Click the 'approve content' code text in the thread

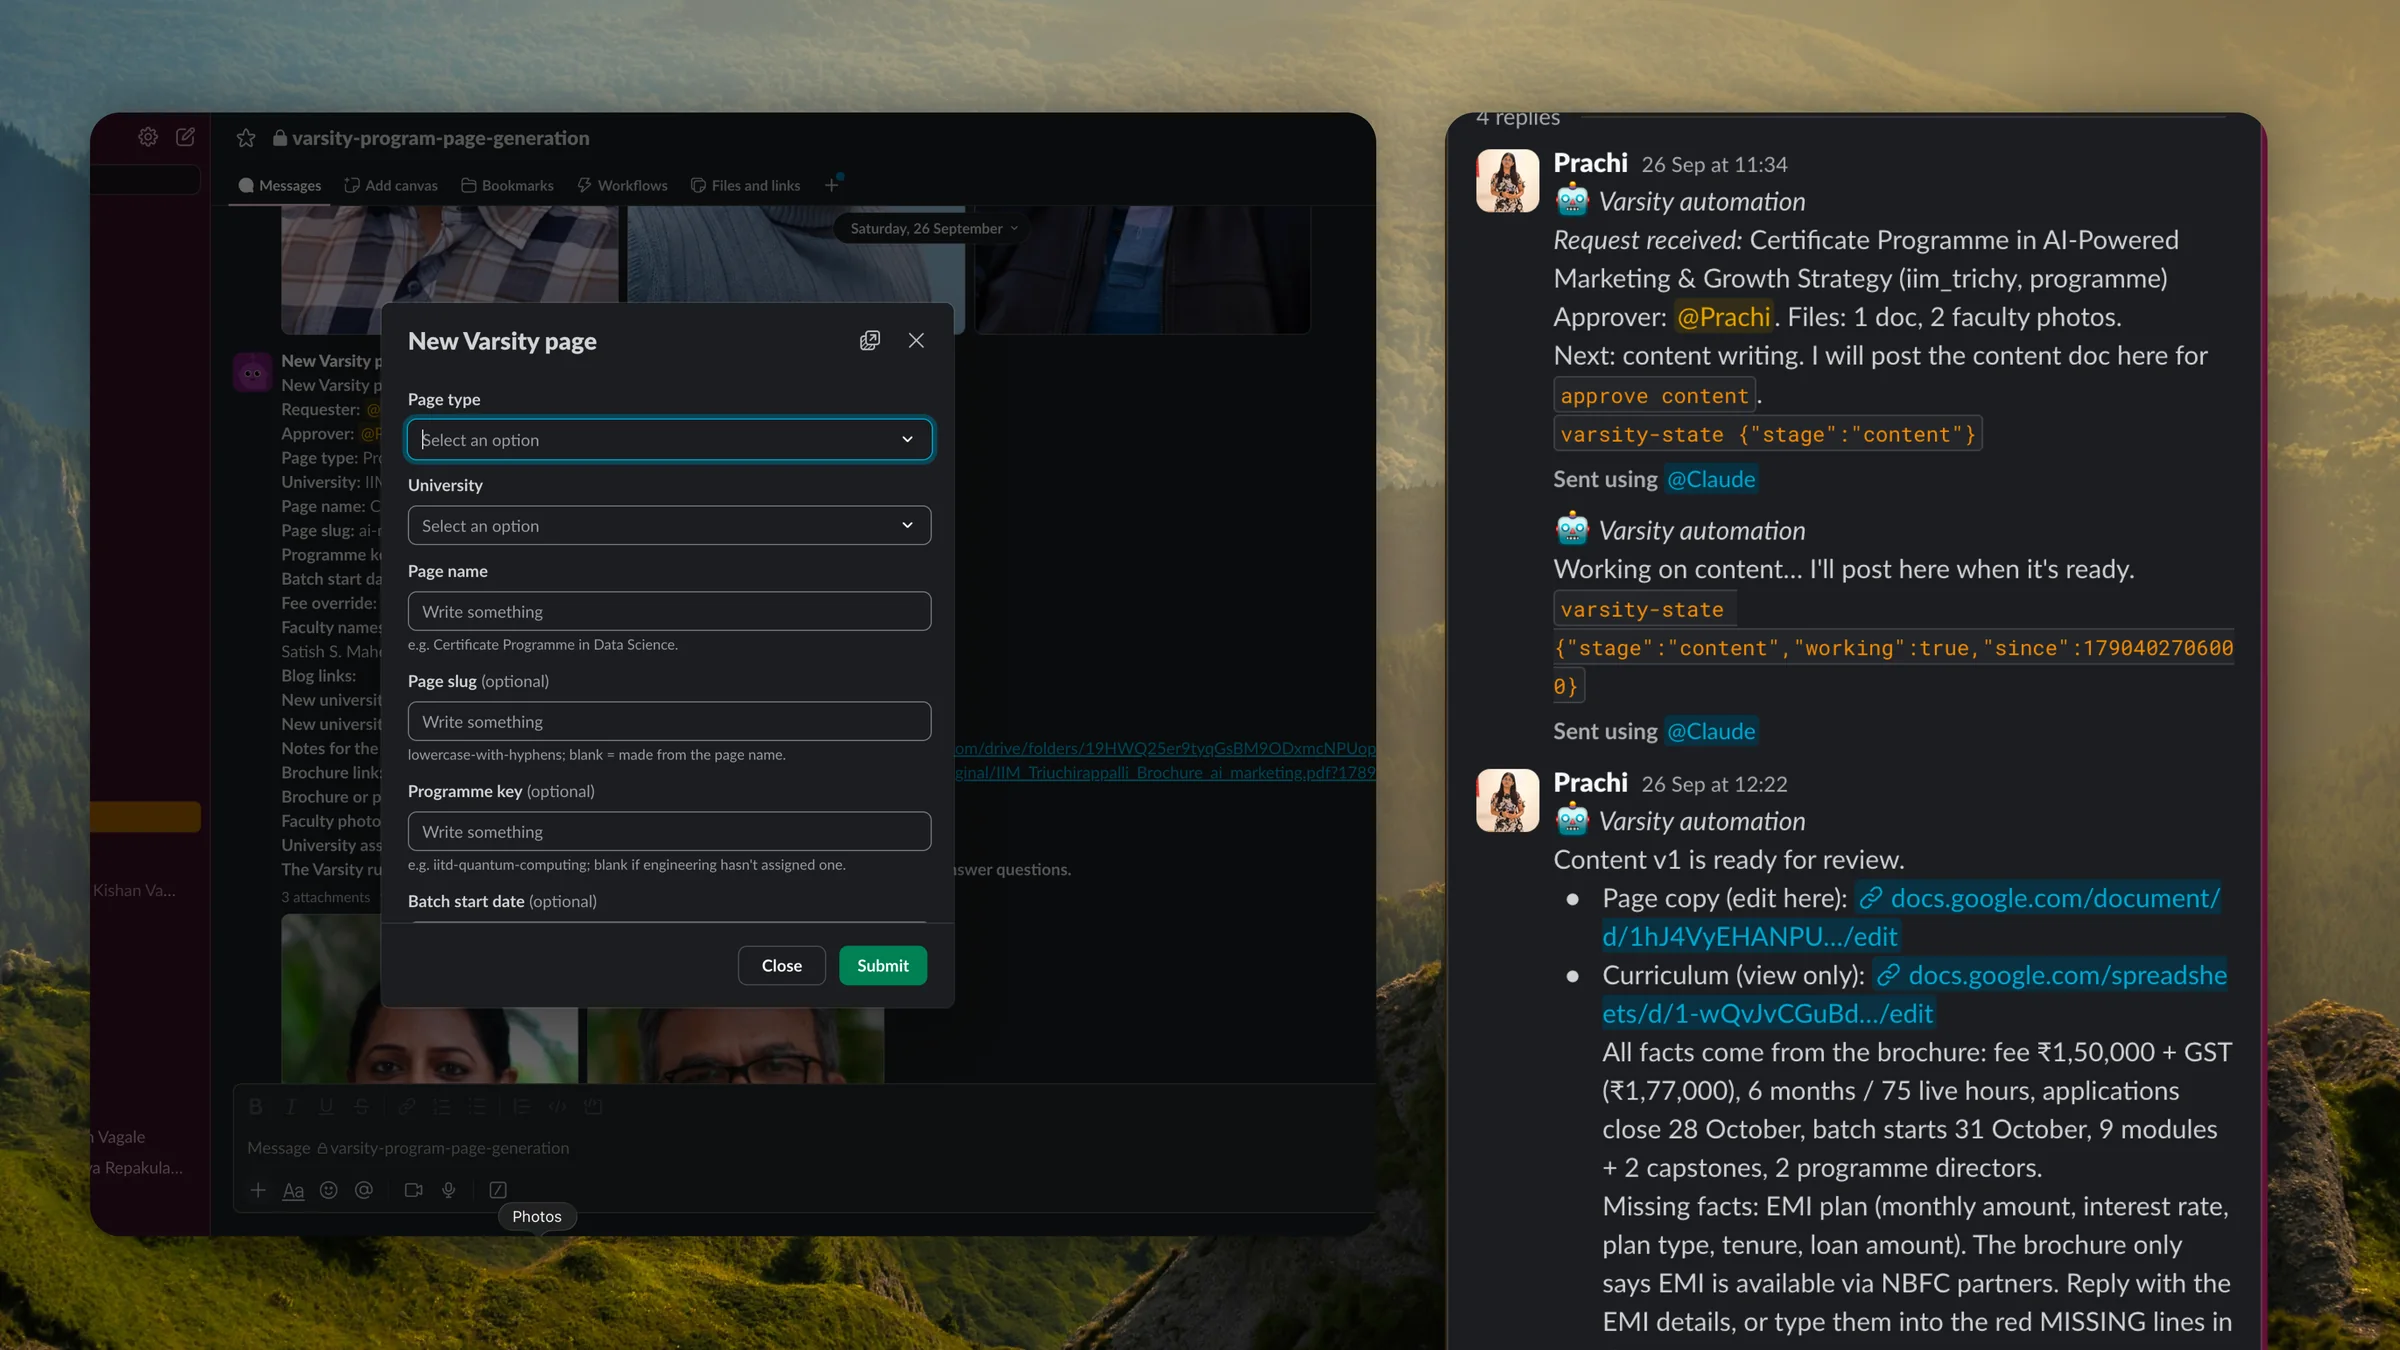(x=1655, y=396)
